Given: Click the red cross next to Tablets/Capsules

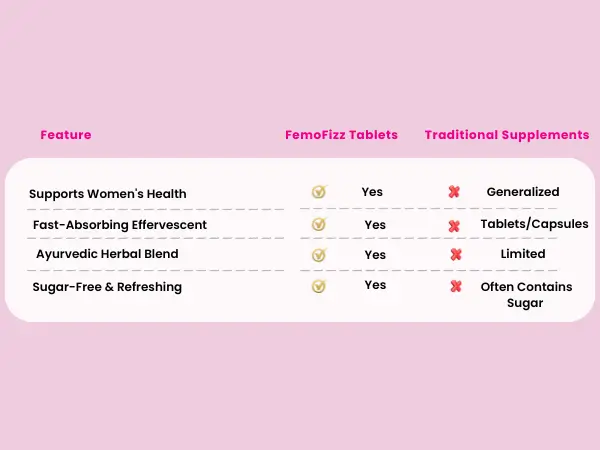Looking at the screenshot, I should (x=455, y=225).
